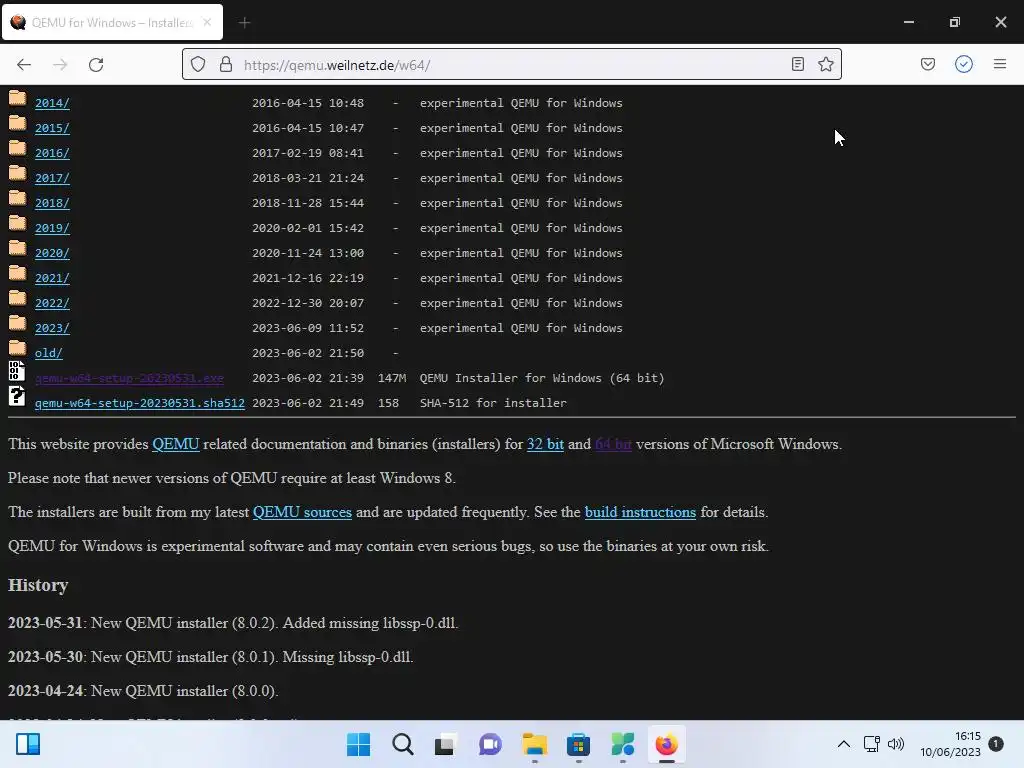Screen dimensions: 1024x768
Task: Open the 2020/ directory
Action: (x=52, y=253)
